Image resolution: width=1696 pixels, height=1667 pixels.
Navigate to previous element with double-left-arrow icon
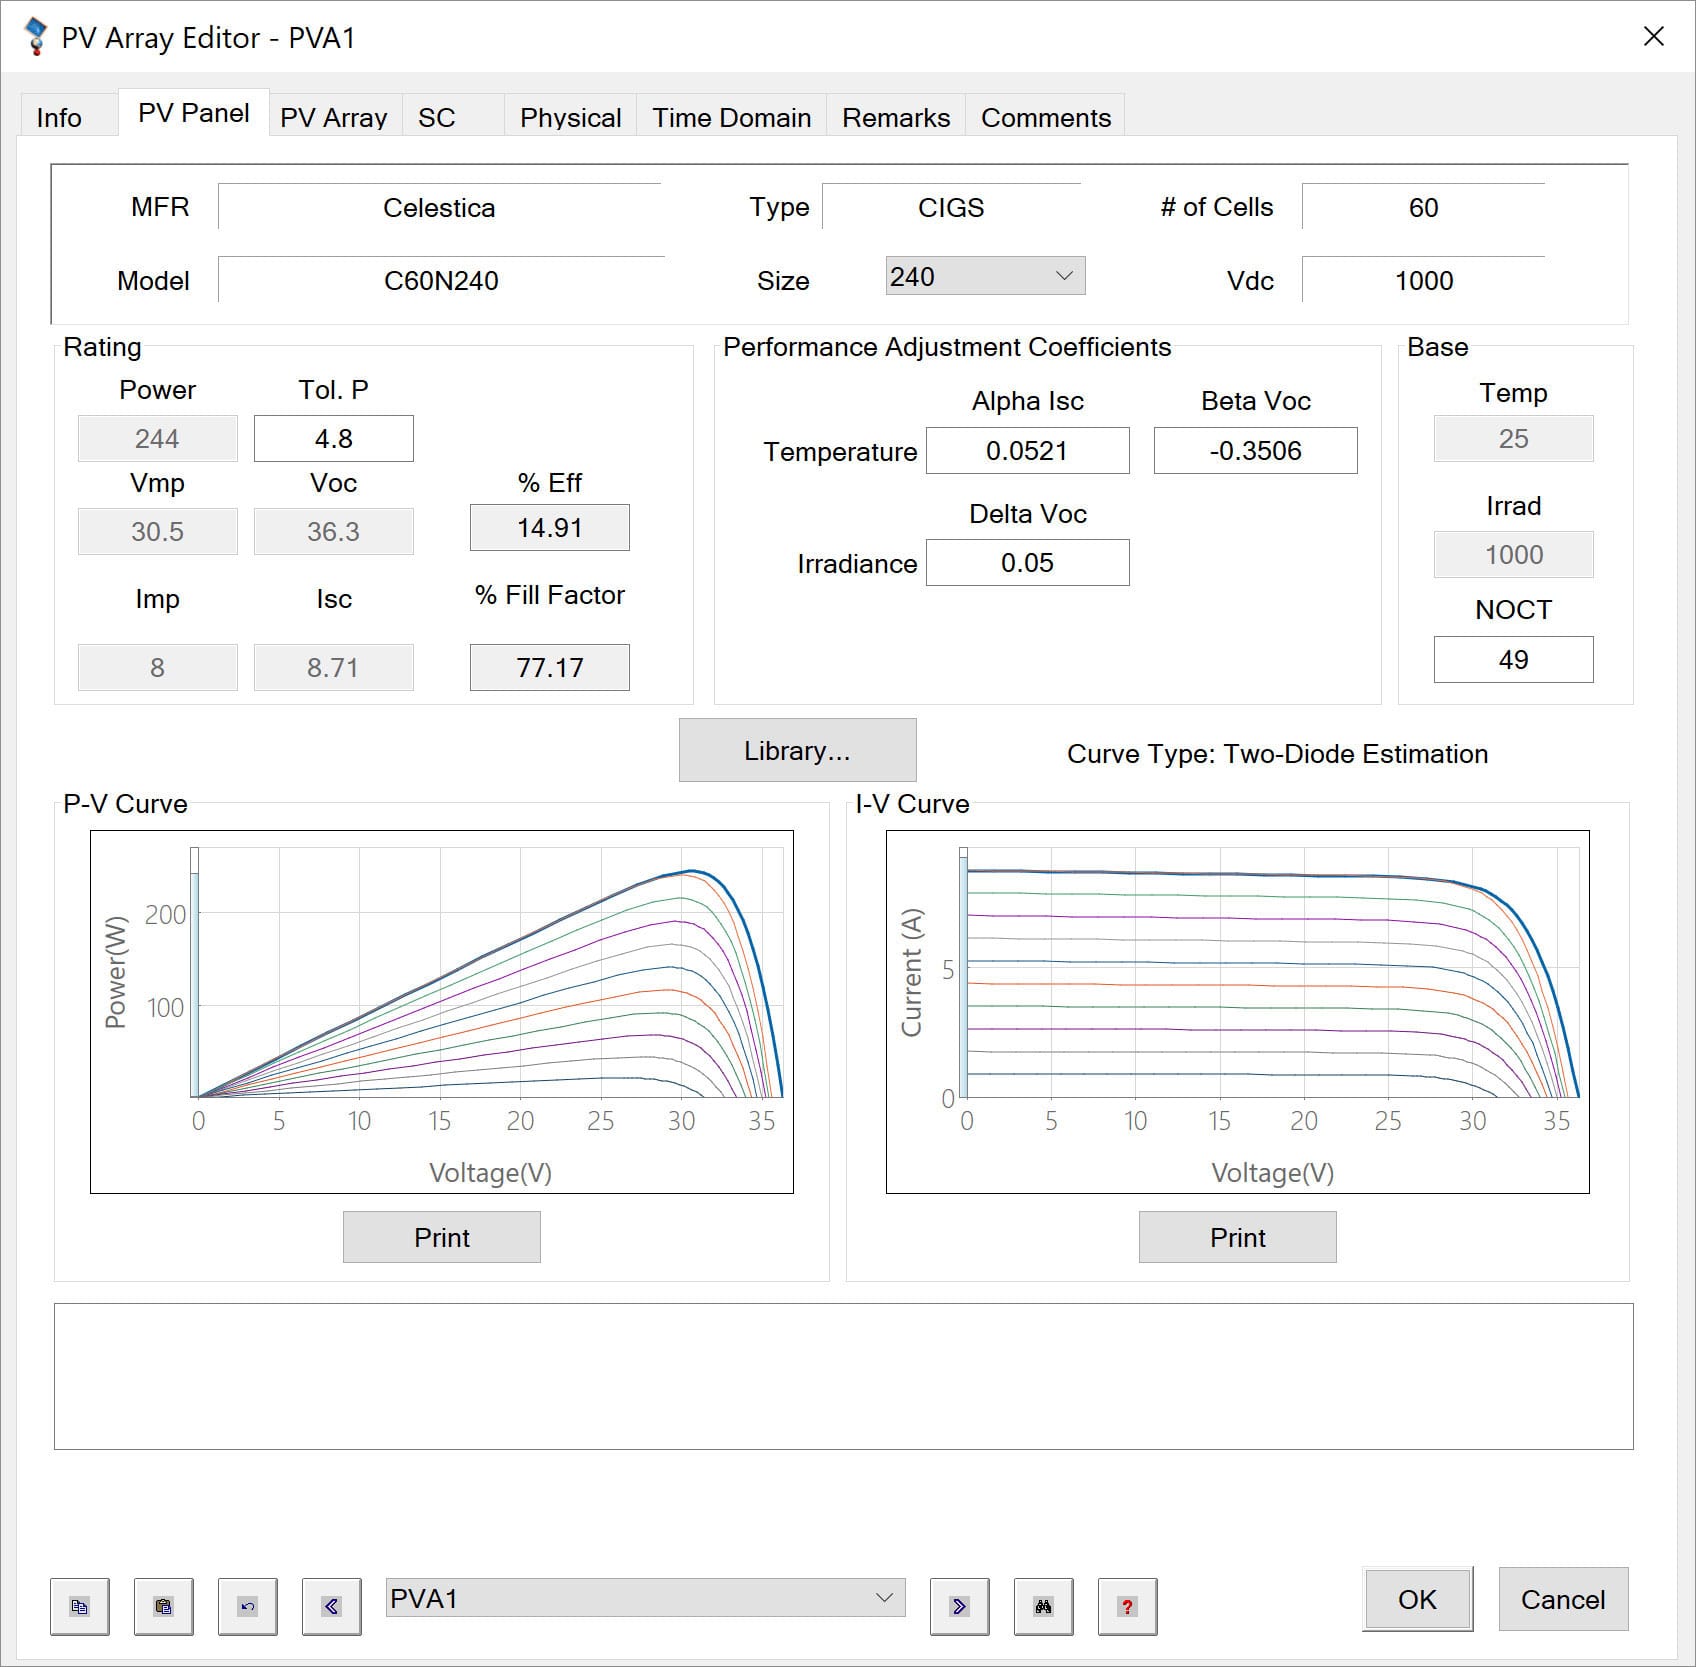click(x=331, y=1607)
